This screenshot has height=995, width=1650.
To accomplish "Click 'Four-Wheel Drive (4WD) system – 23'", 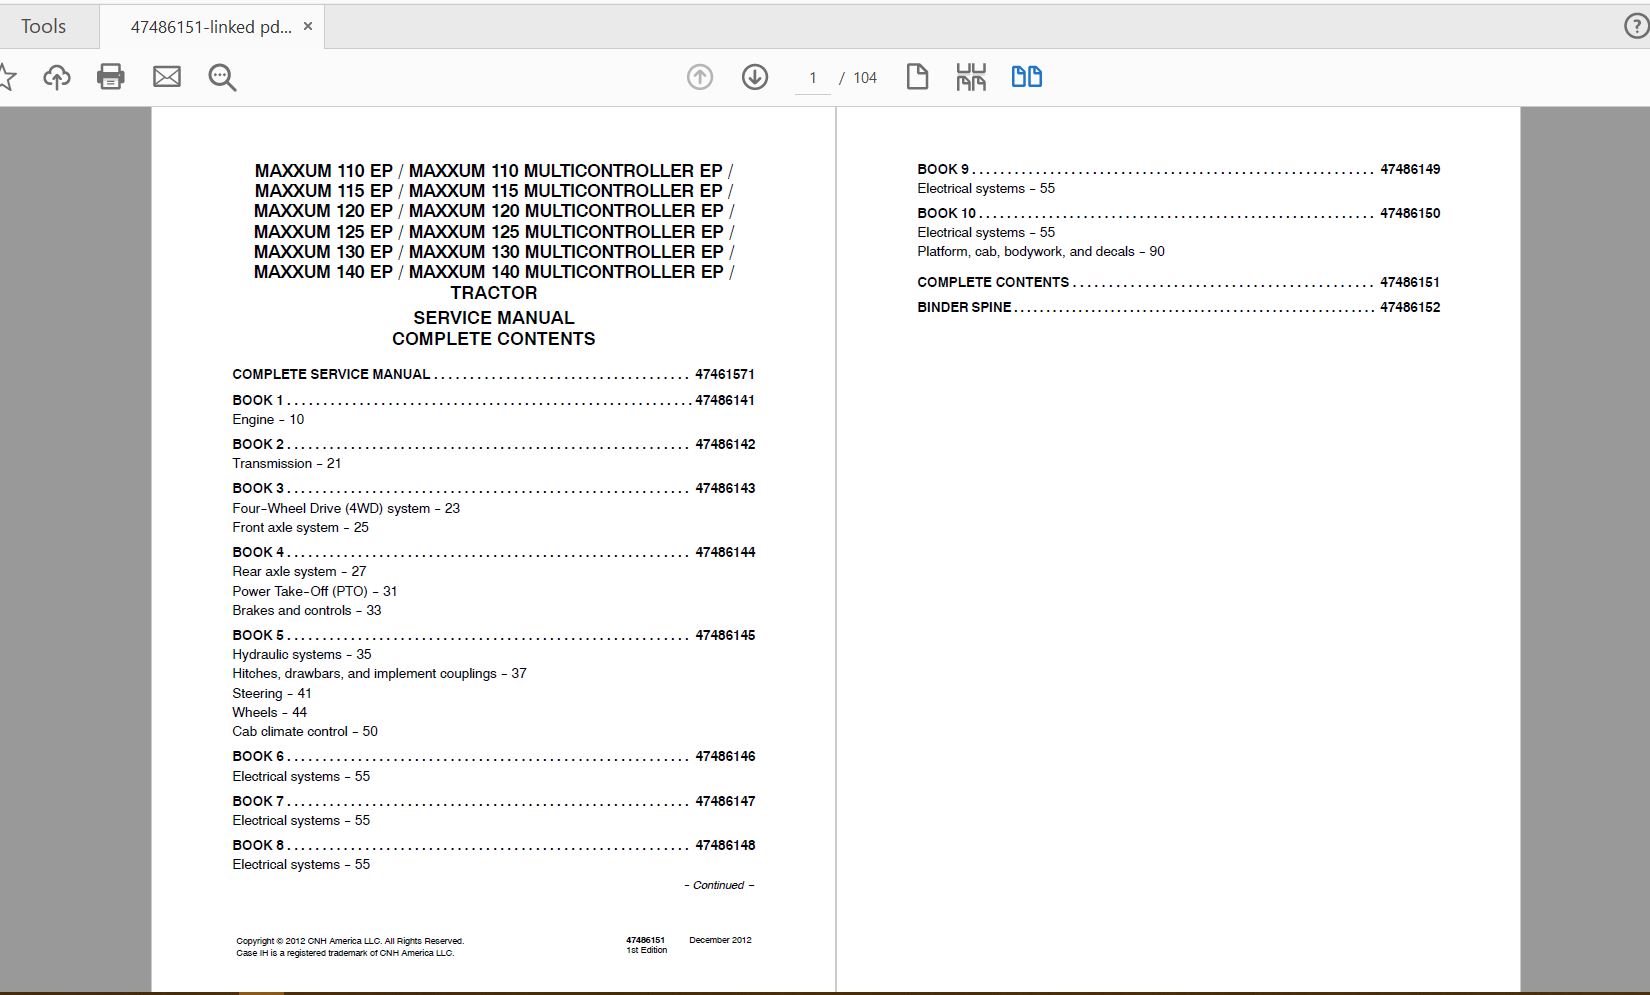I will click(x=346, y=508).
